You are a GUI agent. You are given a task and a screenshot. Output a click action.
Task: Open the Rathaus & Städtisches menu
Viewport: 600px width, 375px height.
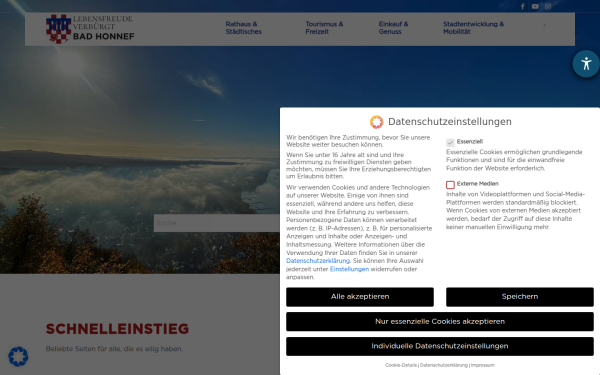(243, 28)
